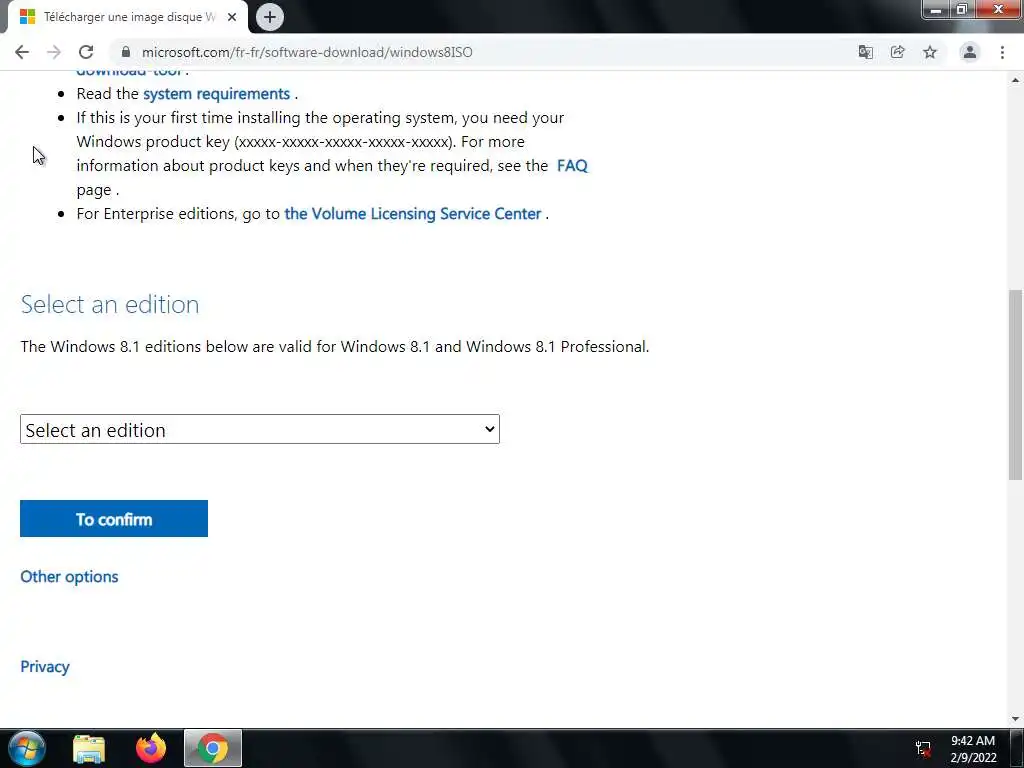Bookmark this page with the star icon
Screen dimensions: 1024x768
(x=930, y=52)
